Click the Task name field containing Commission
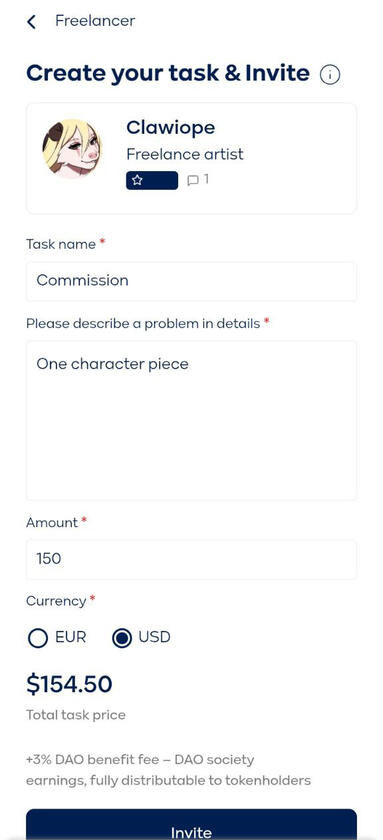This screenshot has height=840, width=383. pos(191,281)
